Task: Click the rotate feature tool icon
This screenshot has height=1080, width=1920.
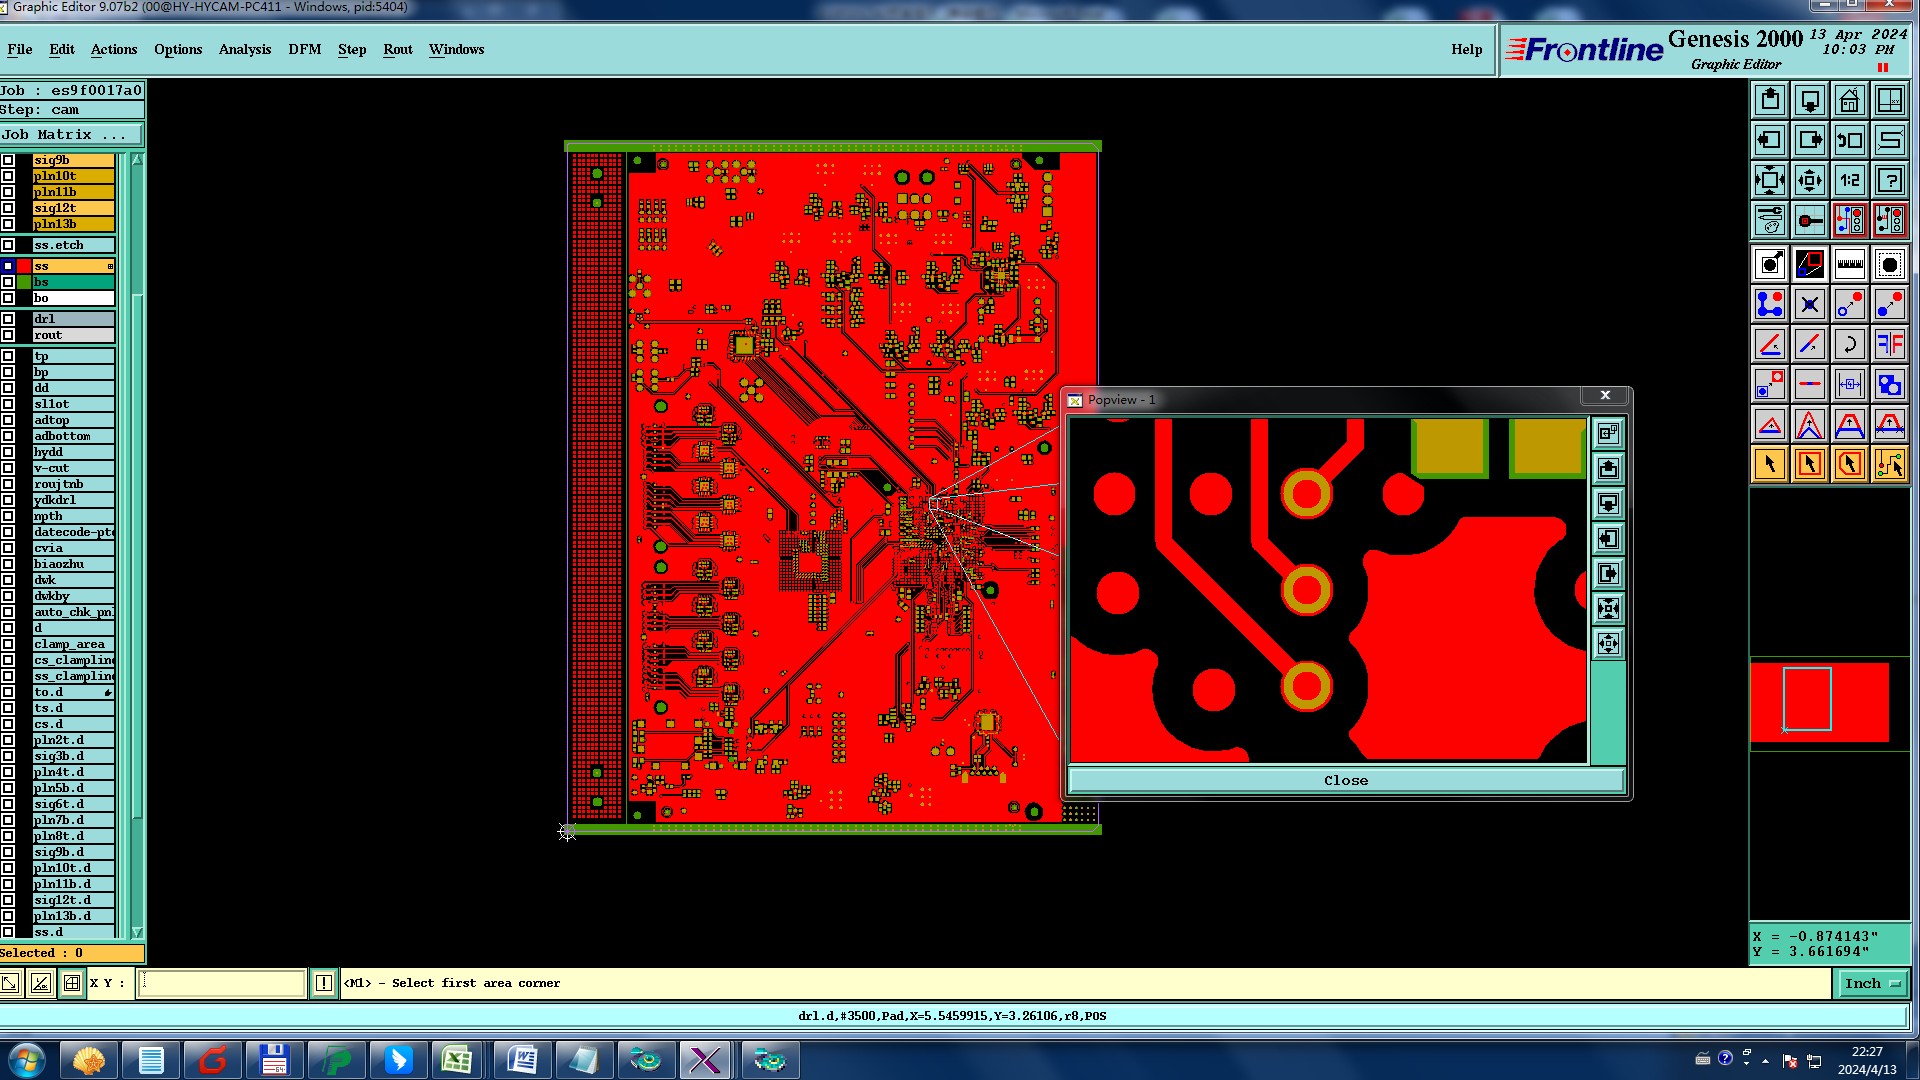Action: [x=1849, y=344]
